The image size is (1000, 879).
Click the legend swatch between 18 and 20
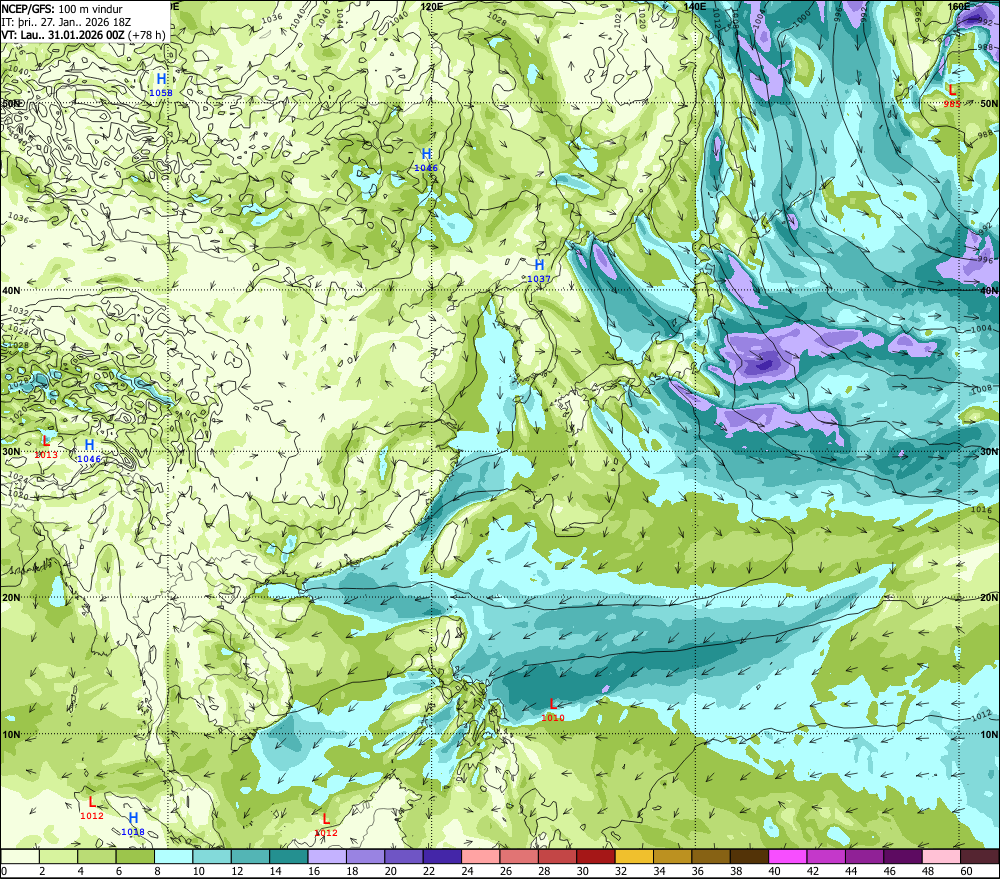tap(365, 856)
